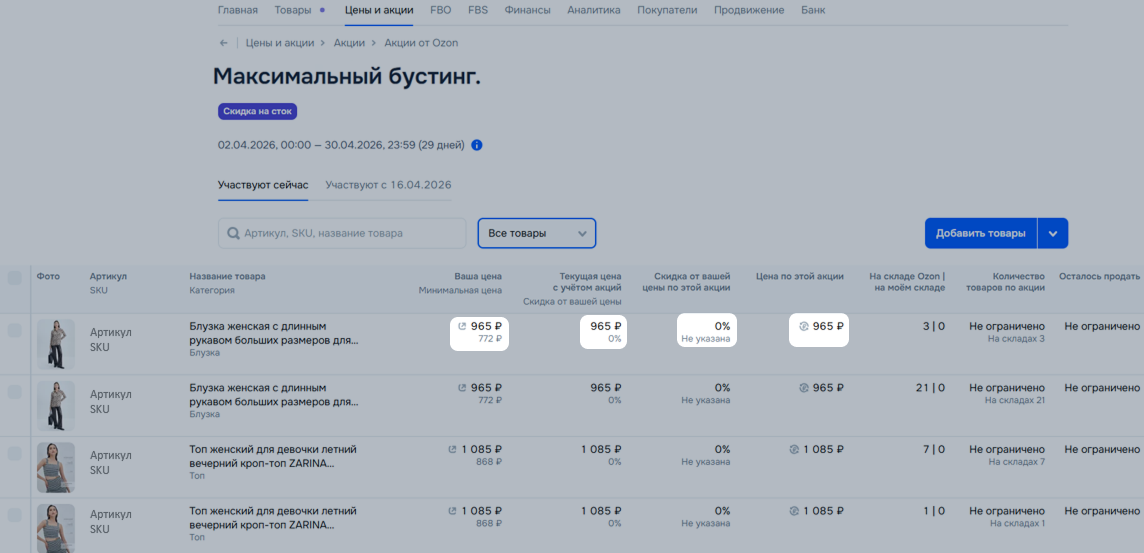
Task: Expand the arrow next to Добавить товары
Action: (1053, 233)
